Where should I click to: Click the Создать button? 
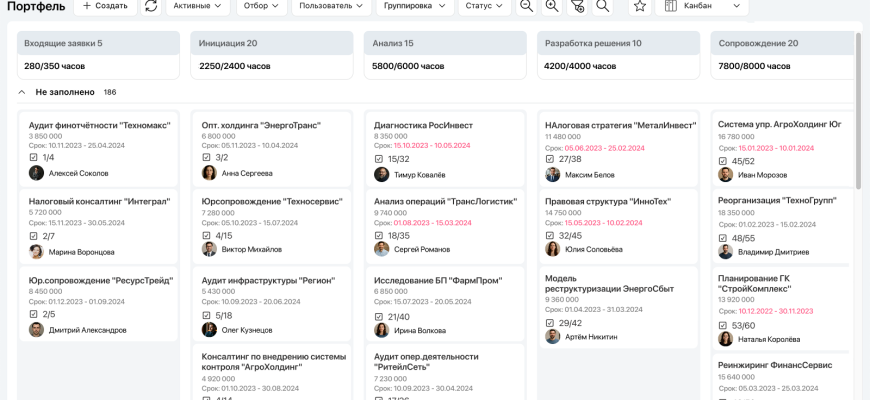click(105, 6)
